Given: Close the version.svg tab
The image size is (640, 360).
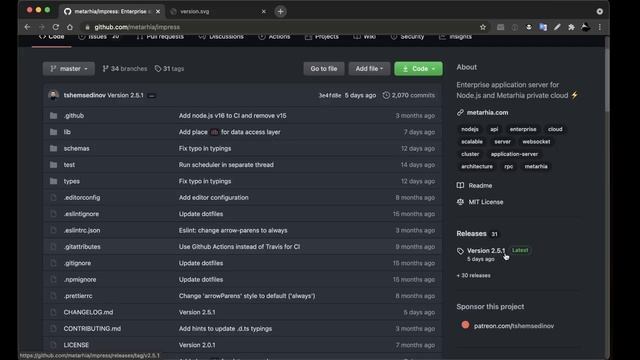Looking at the screenshot, I should tap(264, 11).
